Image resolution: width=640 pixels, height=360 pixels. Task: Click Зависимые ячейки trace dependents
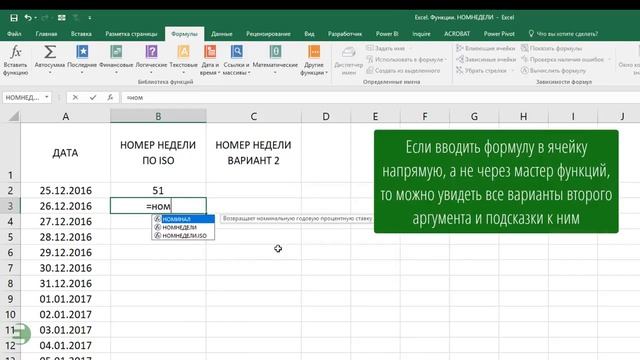coord(486,60)
